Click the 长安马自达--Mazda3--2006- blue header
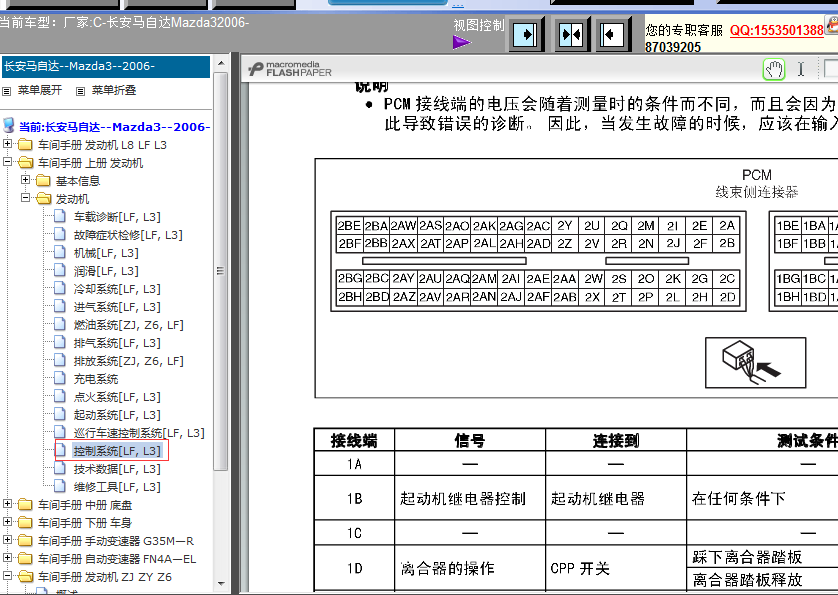The height and width of the screenshot is (595, 838). point(105,66)
